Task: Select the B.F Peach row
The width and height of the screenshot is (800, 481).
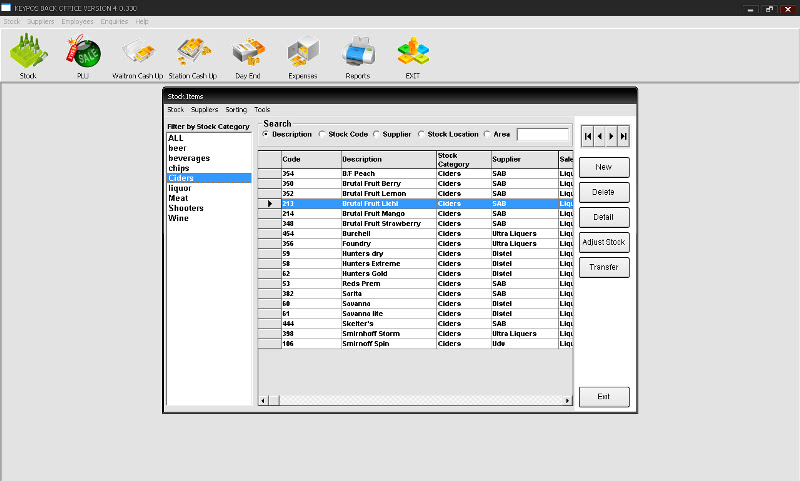Action: 415,174
